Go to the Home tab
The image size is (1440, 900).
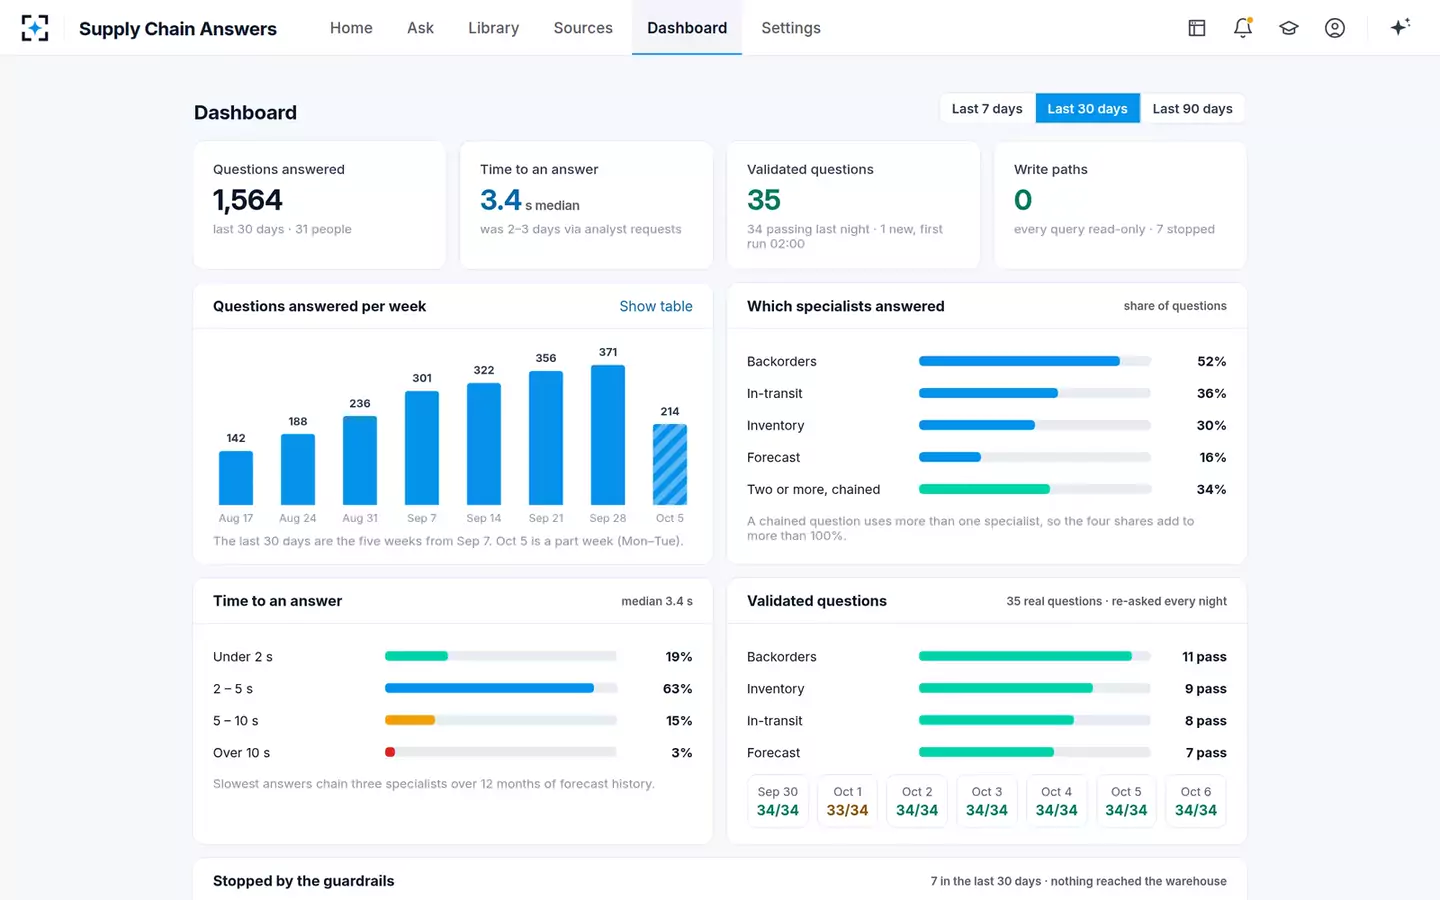click(351, 28)
